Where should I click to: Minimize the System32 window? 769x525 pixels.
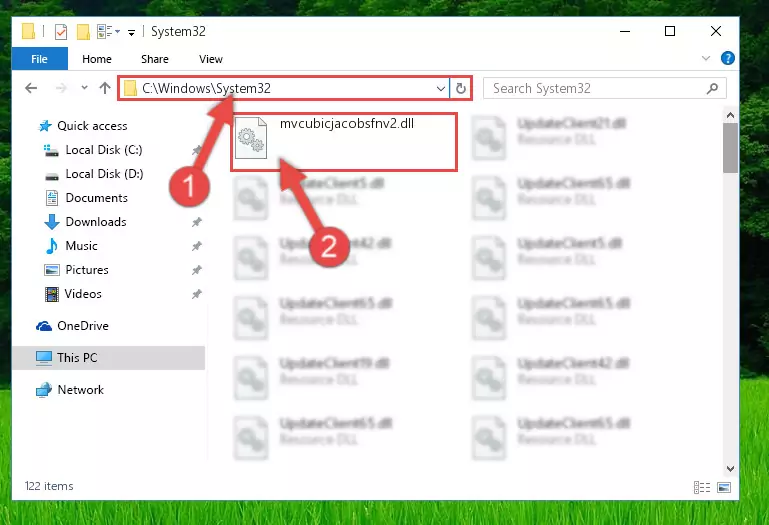pyautogui.click(x=625, y=31)
